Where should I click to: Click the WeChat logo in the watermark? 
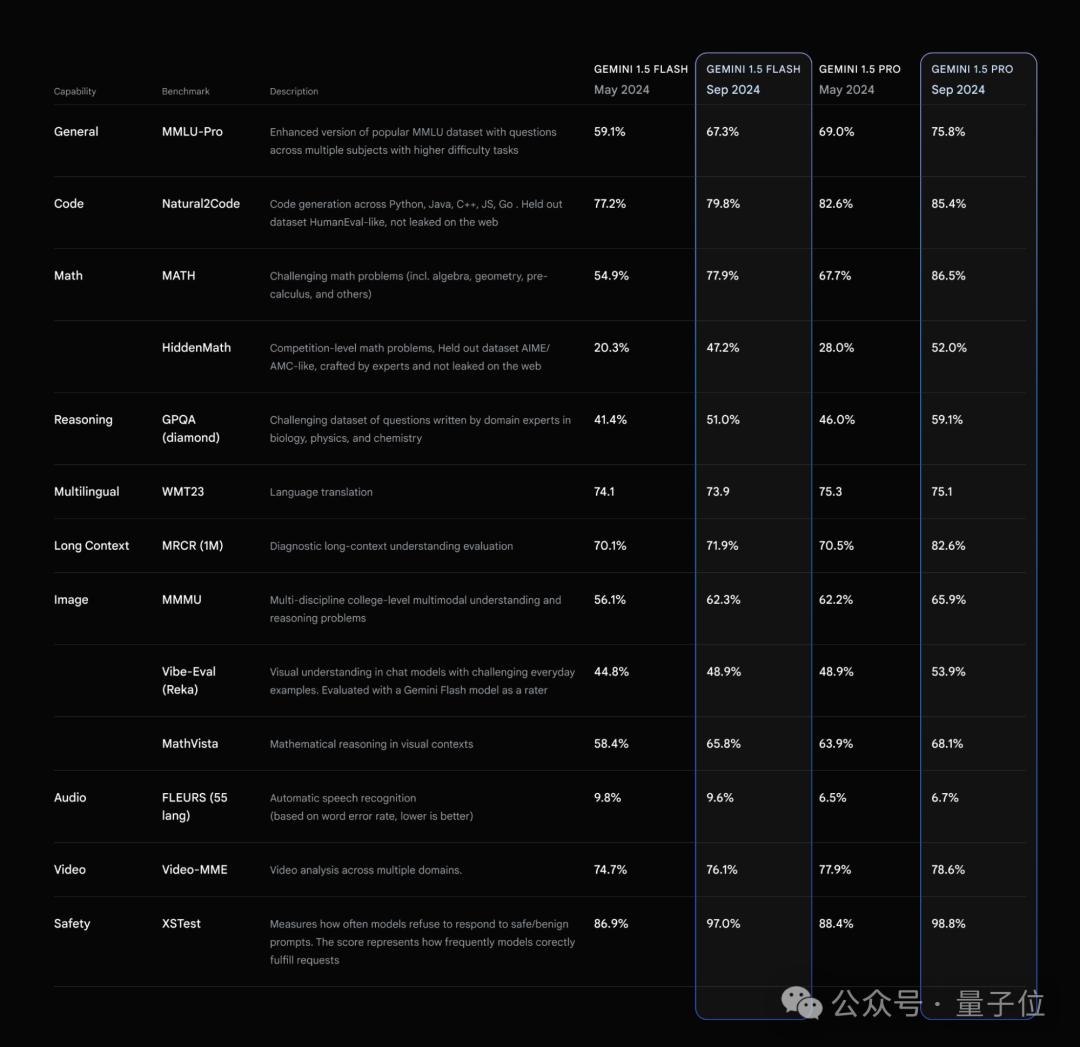[802, 1002]
